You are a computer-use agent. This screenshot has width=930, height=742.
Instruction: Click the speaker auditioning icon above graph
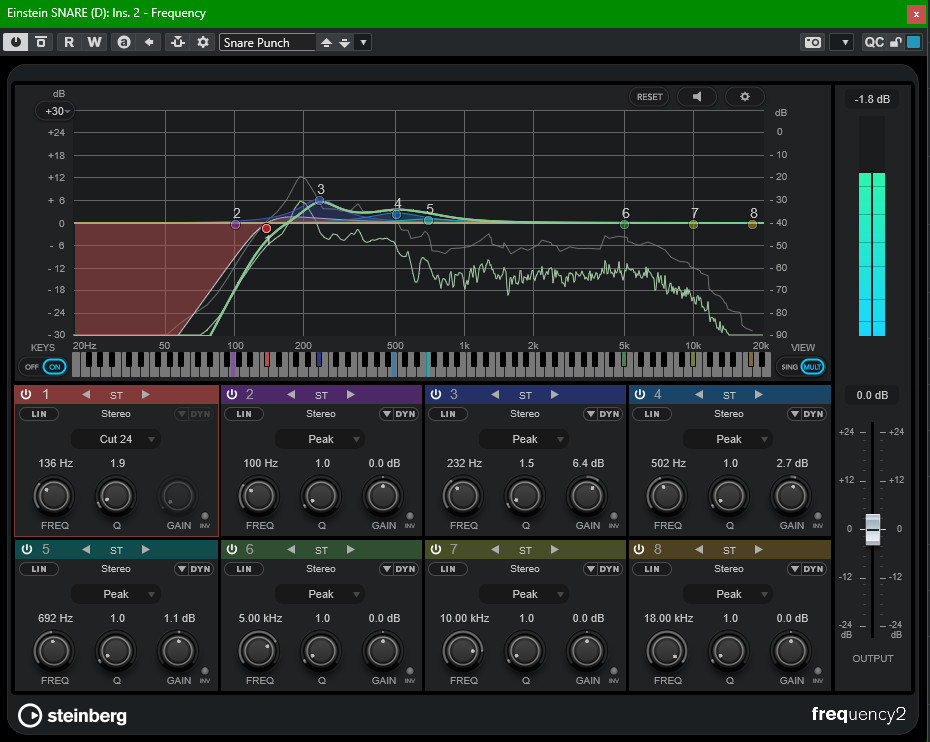point(697,97)
